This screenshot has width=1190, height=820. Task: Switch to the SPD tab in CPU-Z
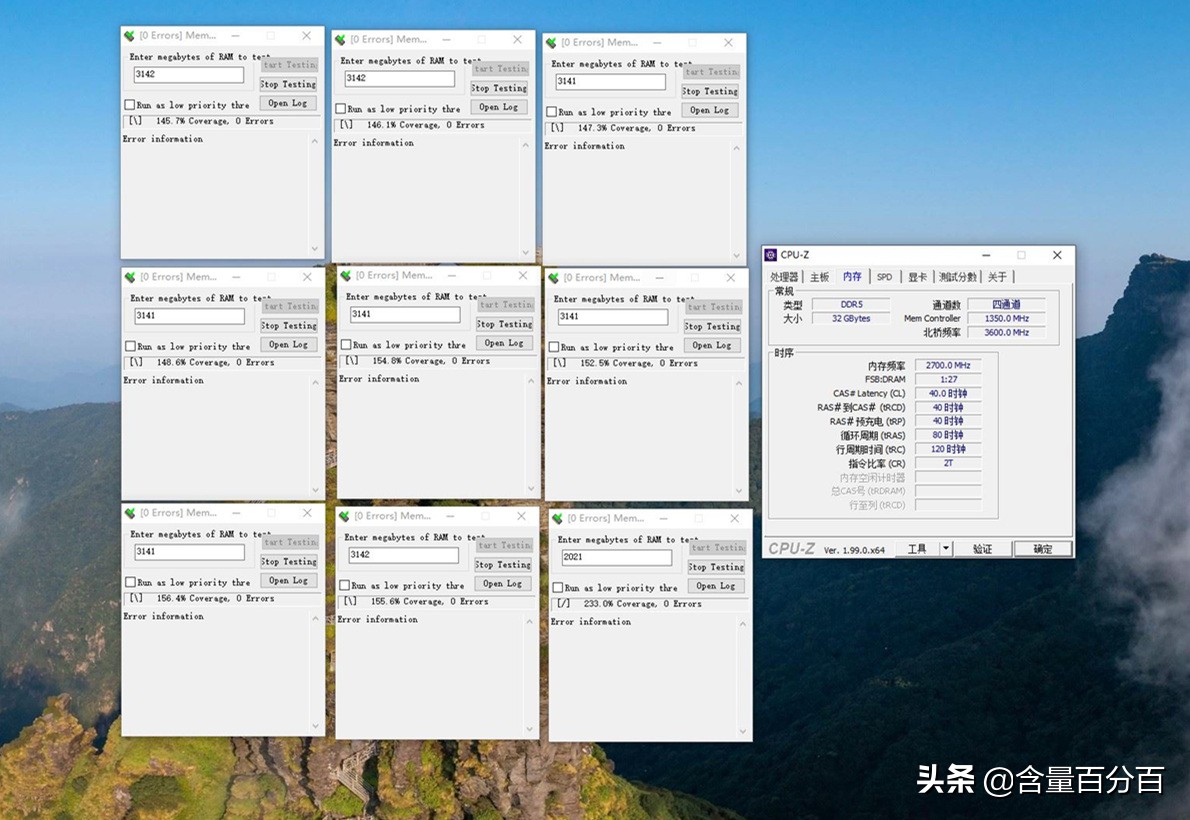[883, 276]
